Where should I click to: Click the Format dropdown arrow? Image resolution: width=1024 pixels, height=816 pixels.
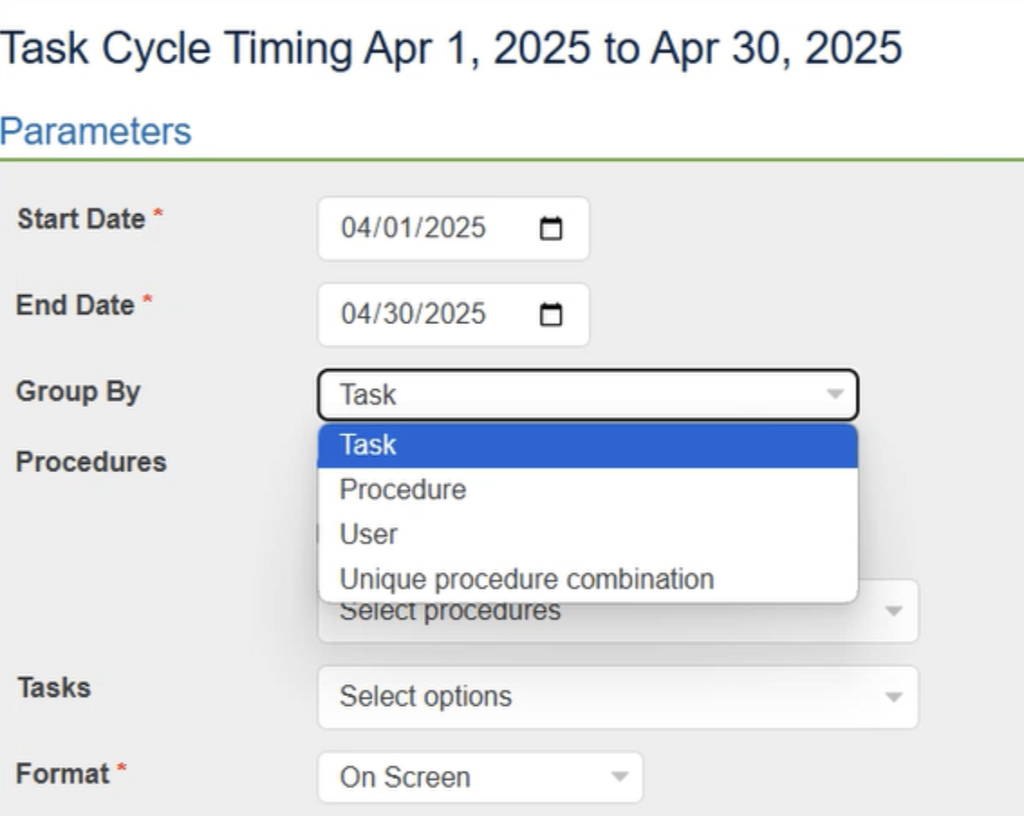pos(619,777)
